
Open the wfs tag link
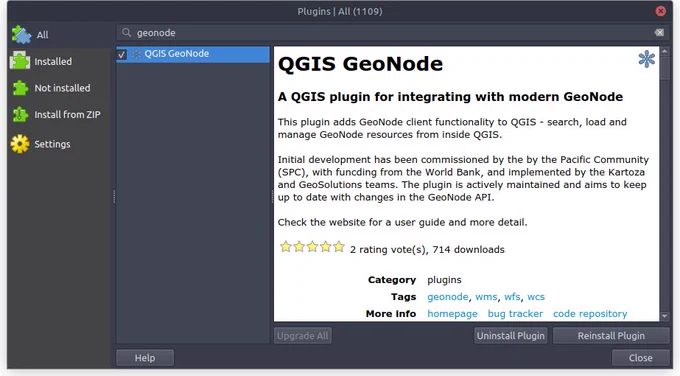(x=512, y=297)
